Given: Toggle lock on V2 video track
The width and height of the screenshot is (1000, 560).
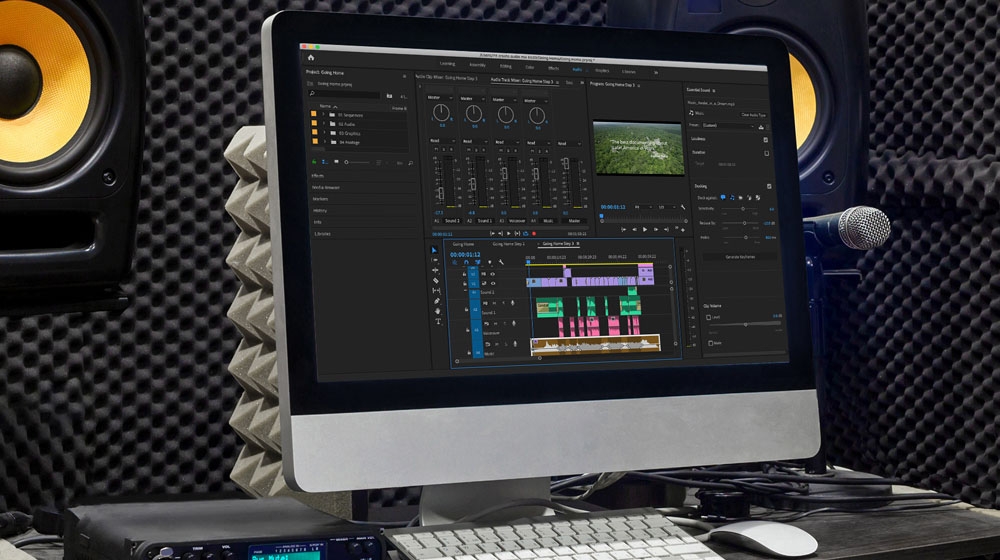Looking at the screenshot, I should coord(464,274).
